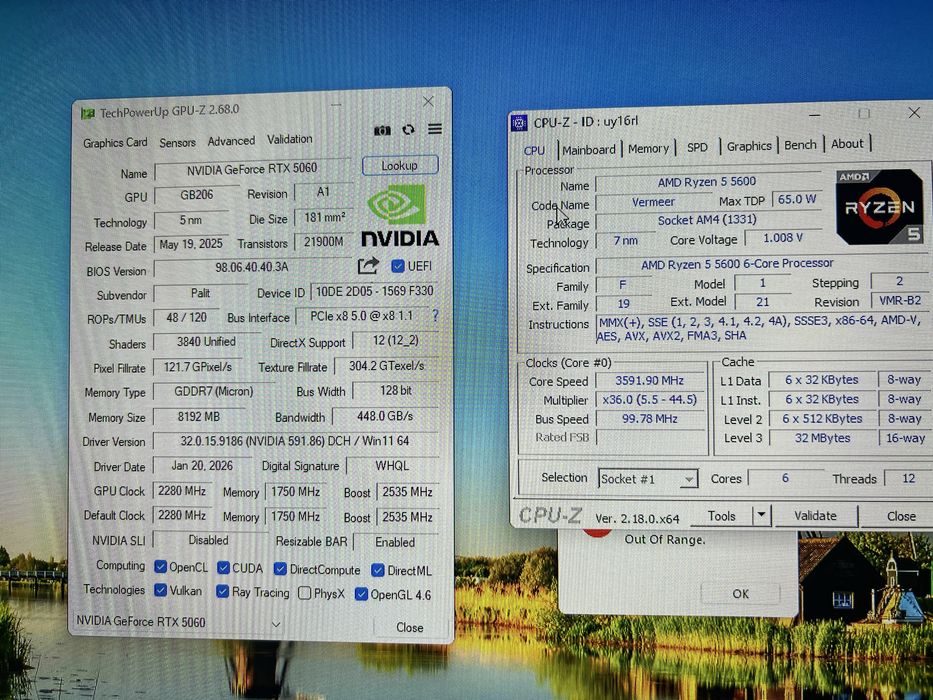Open the SPD tab in CPU-Z
The width and height of the screenshot is (933, 700).
[x=697, y=147]
